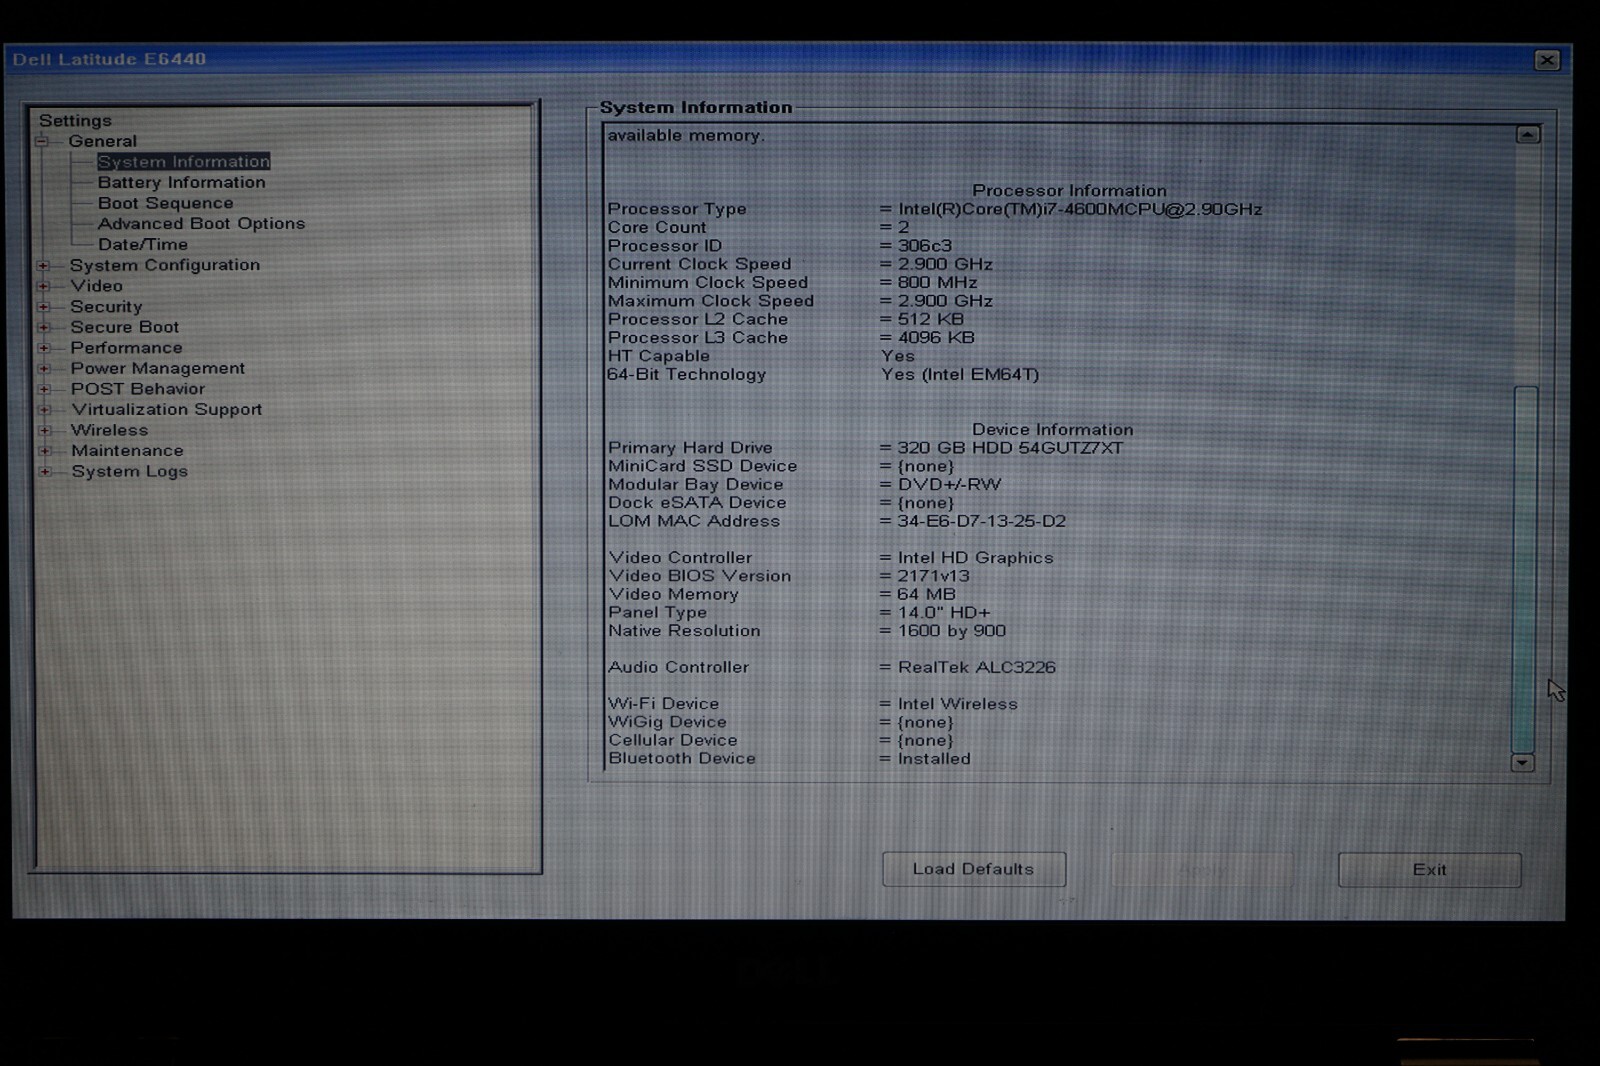Select the System Logs category

(x=130, y=472)
